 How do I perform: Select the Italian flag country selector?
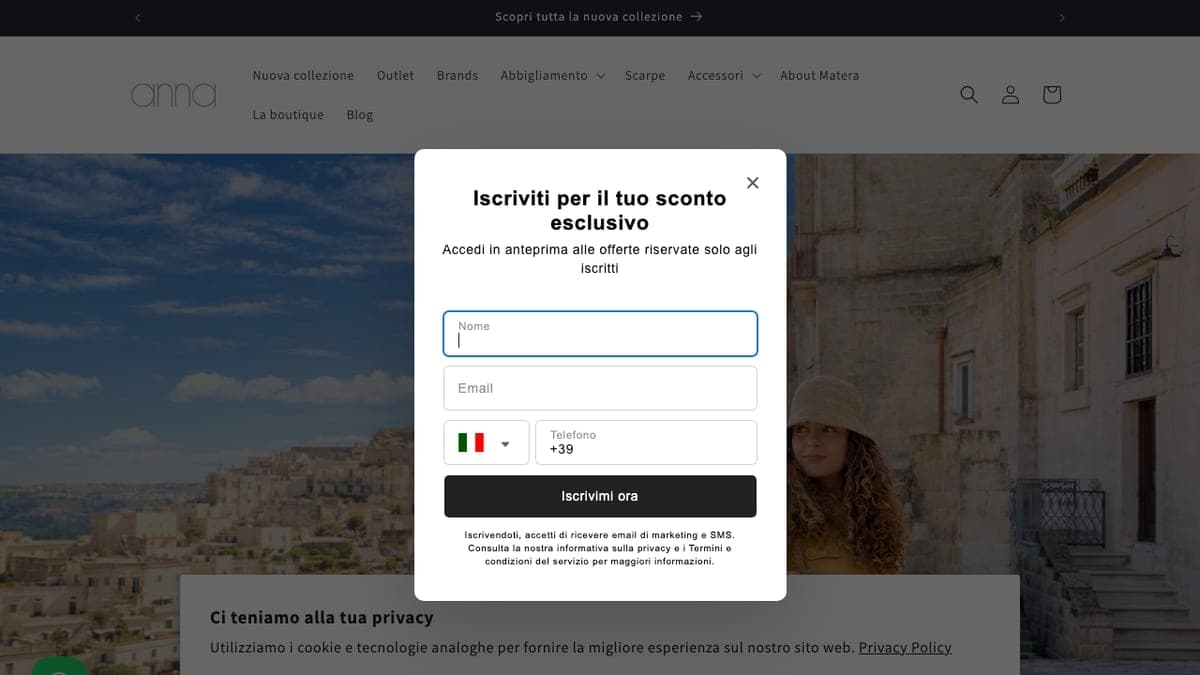486,443
